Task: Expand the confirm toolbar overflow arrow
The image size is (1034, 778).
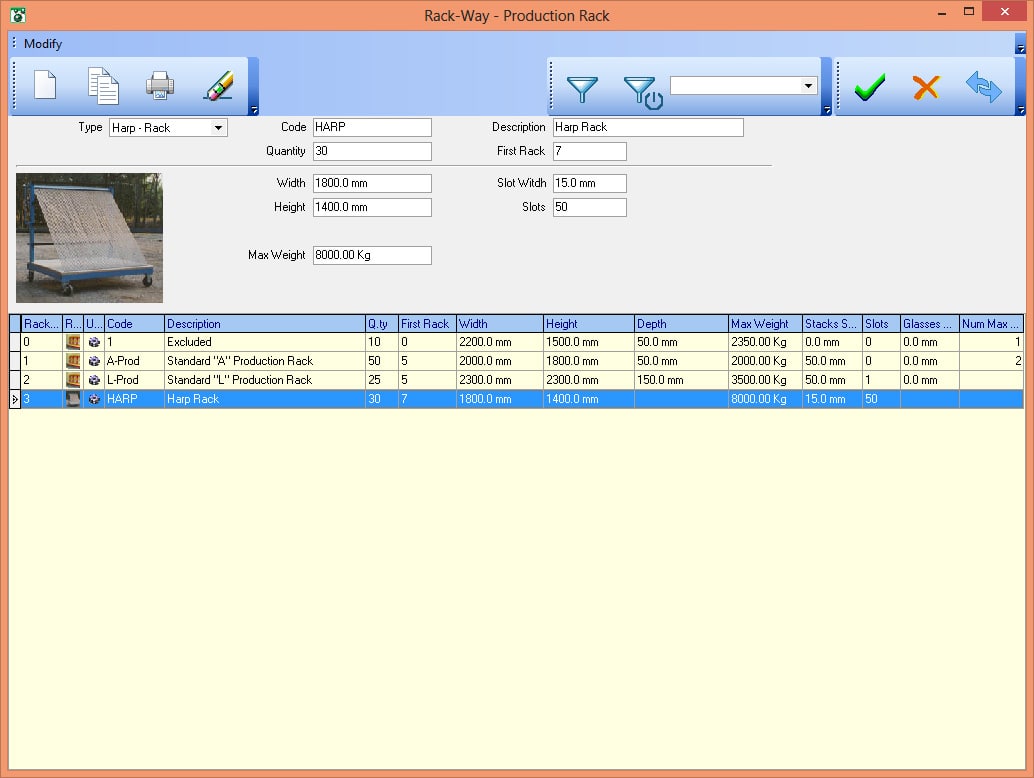Action: (x=1021, y=110)
